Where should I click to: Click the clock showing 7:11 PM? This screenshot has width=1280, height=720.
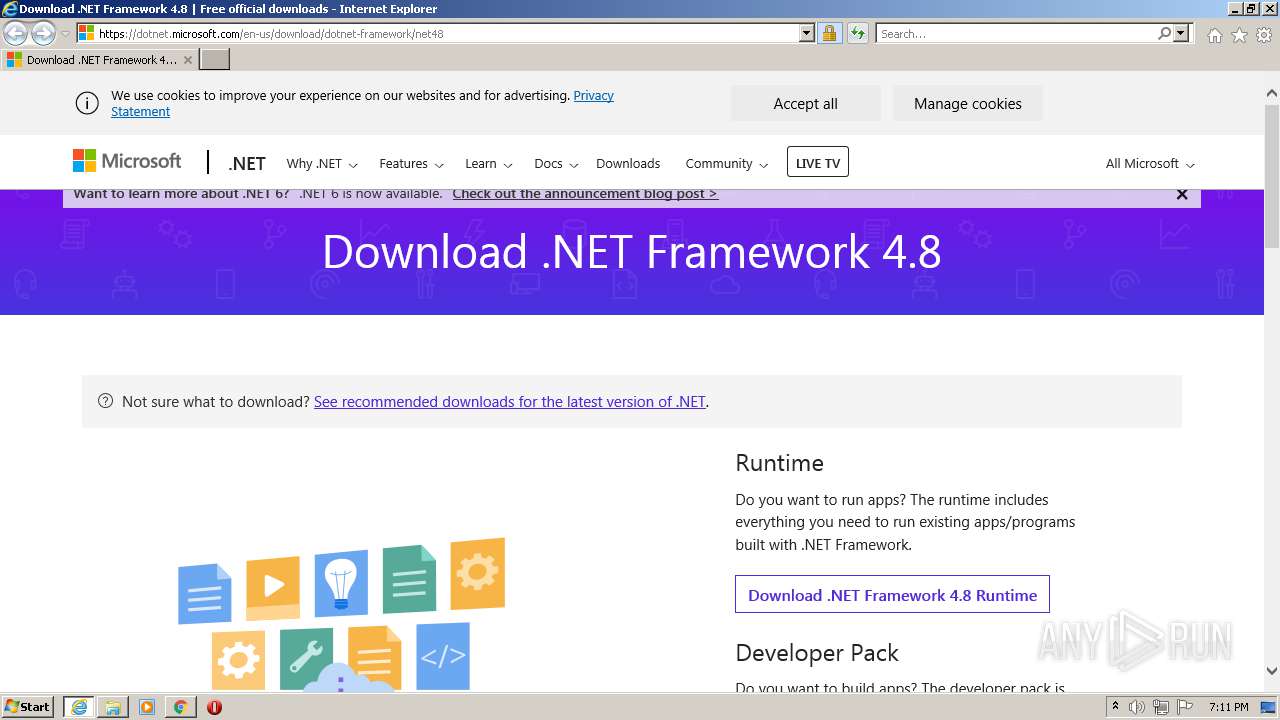click(1229, 707)
